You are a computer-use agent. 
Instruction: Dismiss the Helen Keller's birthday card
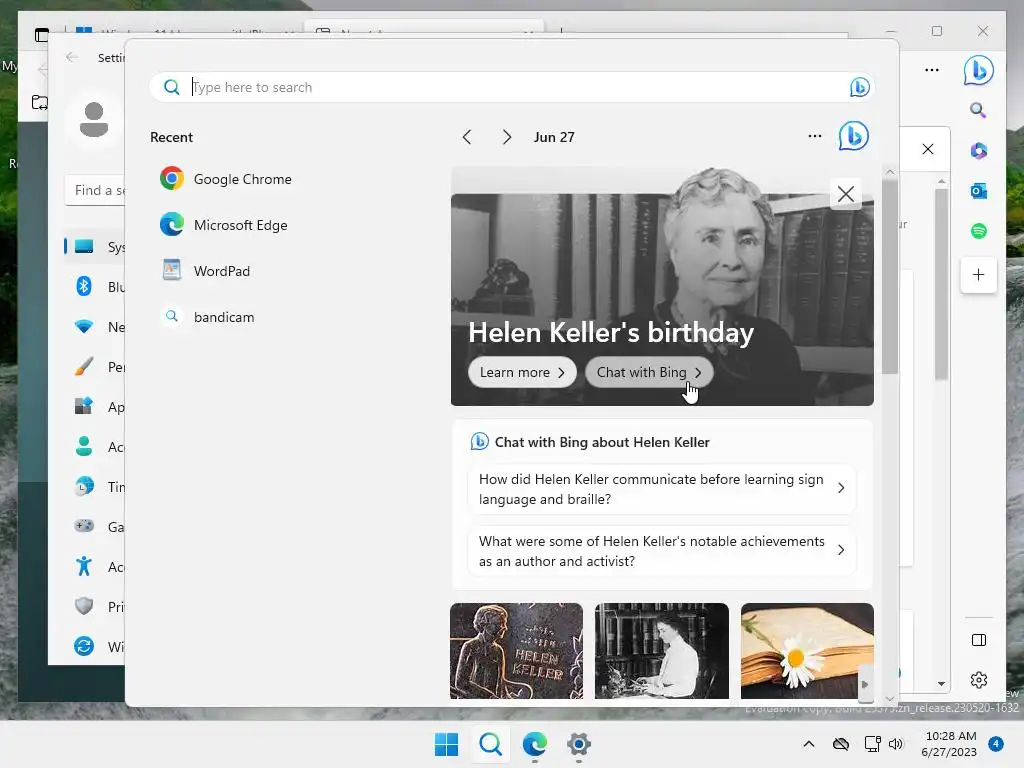tap(846, 194)
